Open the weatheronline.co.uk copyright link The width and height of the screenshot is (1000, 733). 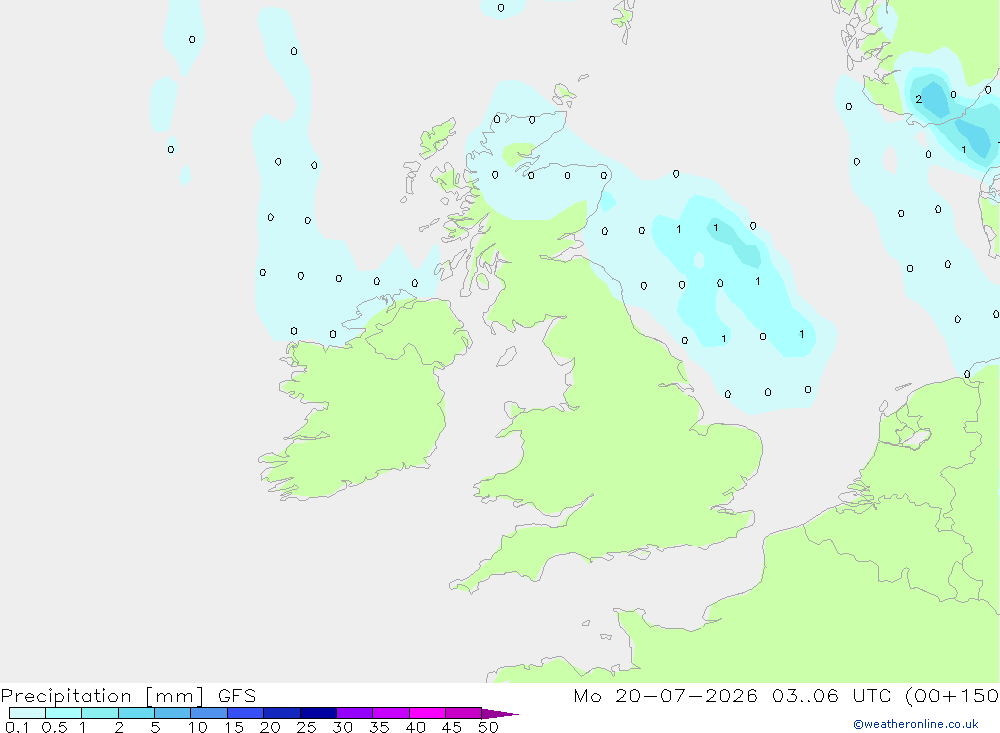coord(916,724)
